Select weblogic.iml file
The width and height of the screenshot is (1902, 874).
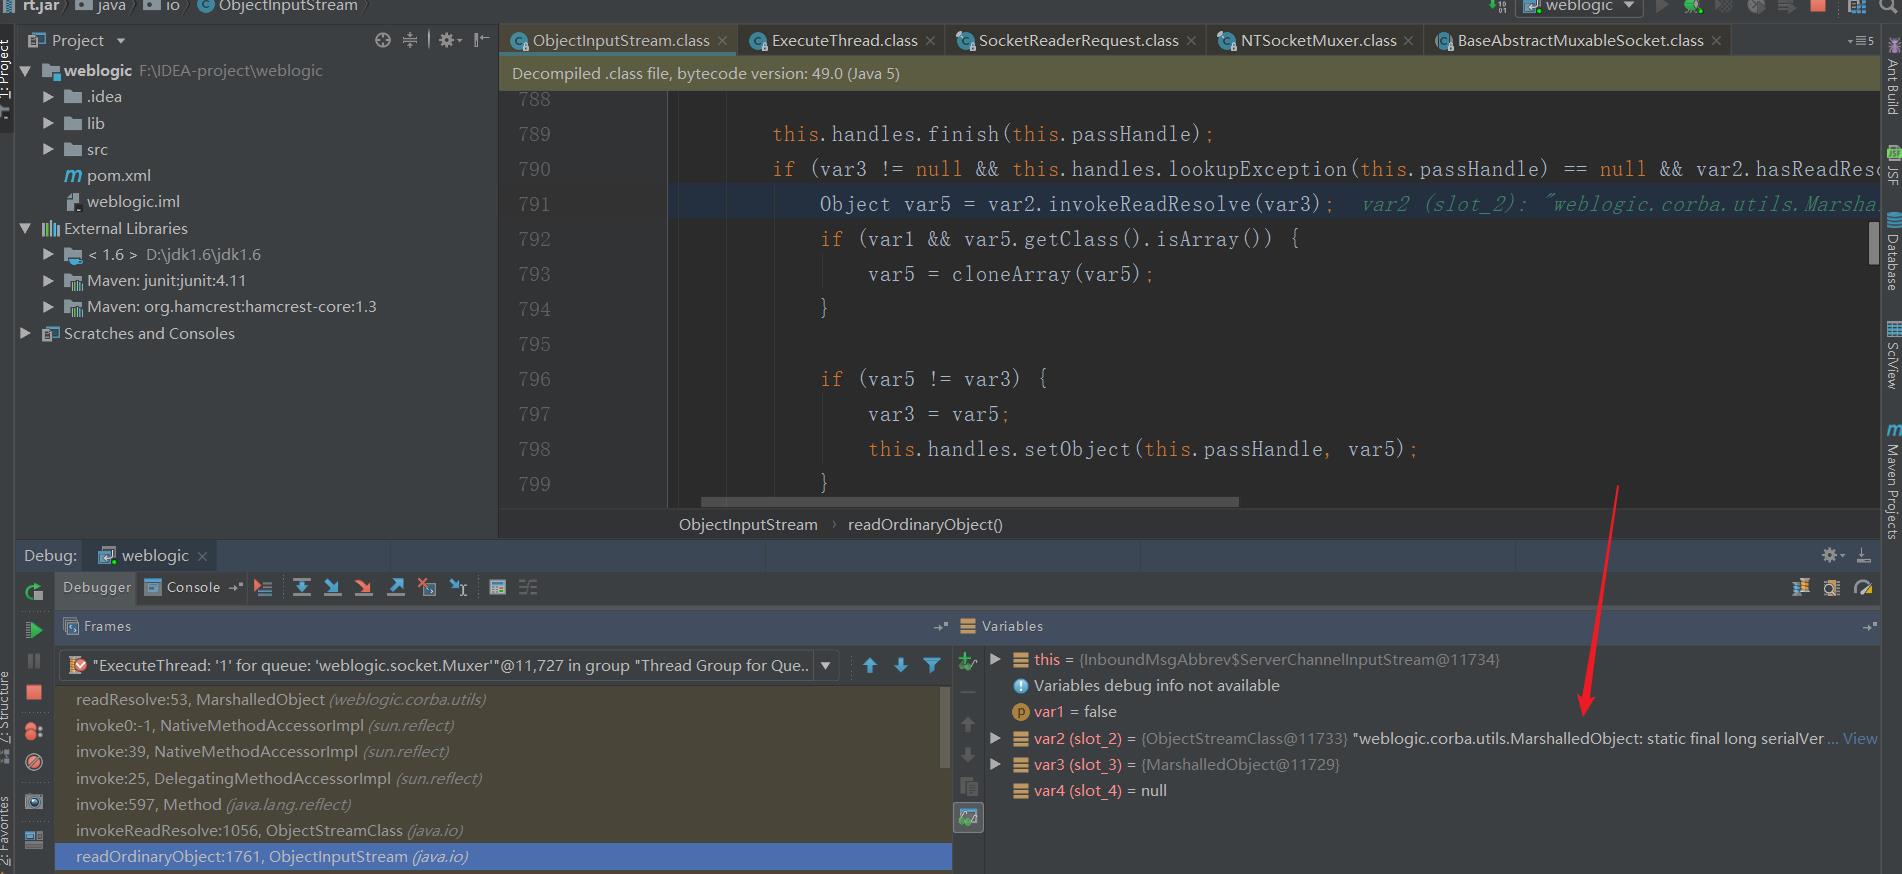pyautogui.click(x=133, y=201)
